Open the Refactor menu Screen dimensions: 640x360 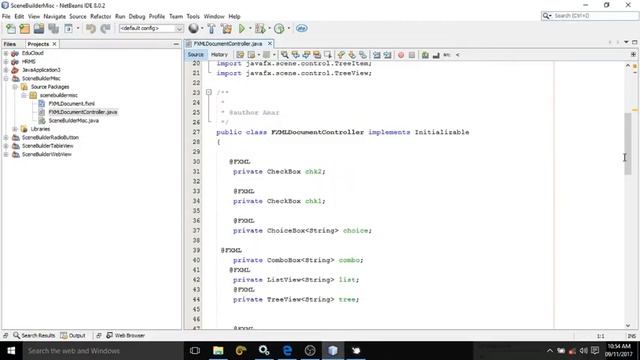pyautogui.click(x=100, y=16)
